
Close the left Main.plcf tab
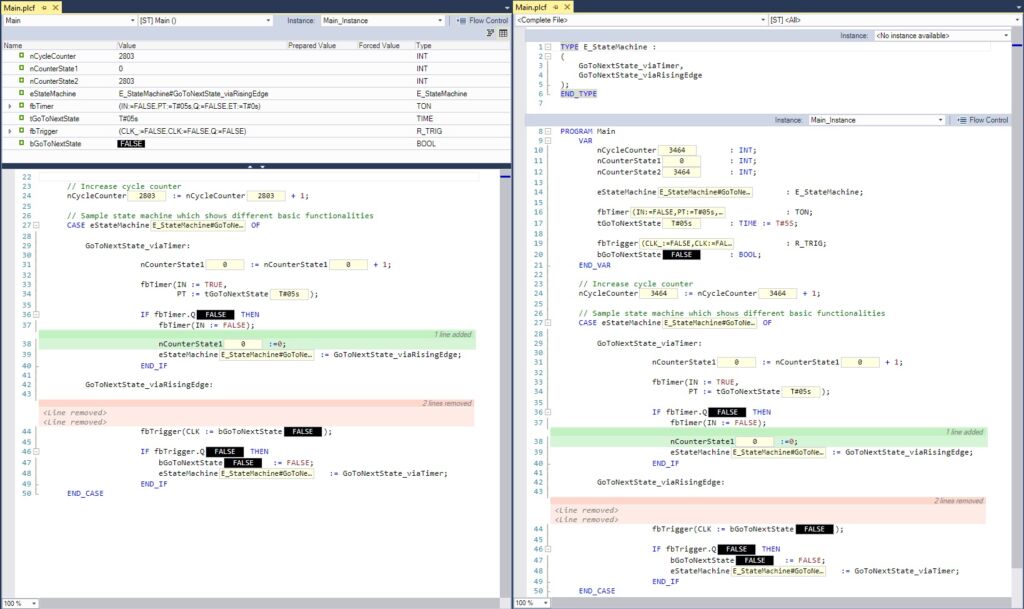(x=56, y=7)
